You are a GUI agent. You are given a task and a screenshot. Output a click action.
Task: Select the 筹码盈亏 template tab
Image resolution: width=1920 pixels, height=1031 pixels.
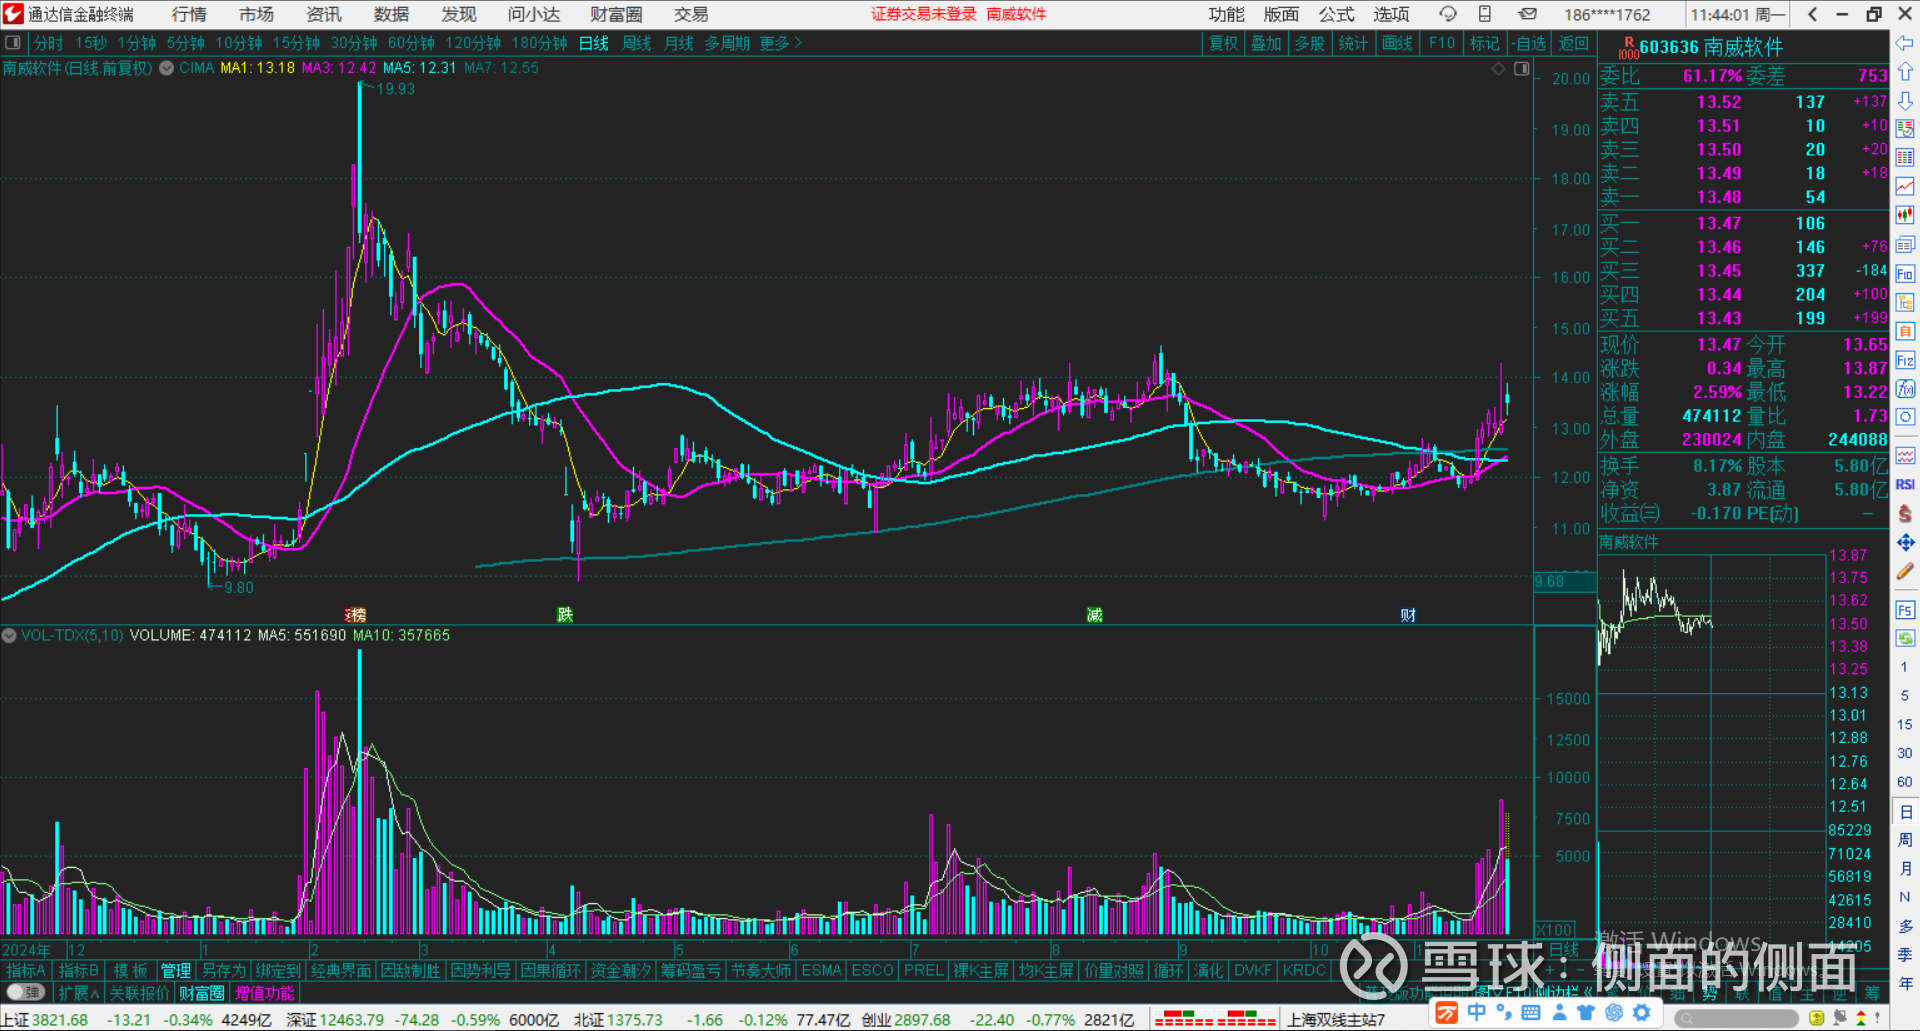point(690,970)
